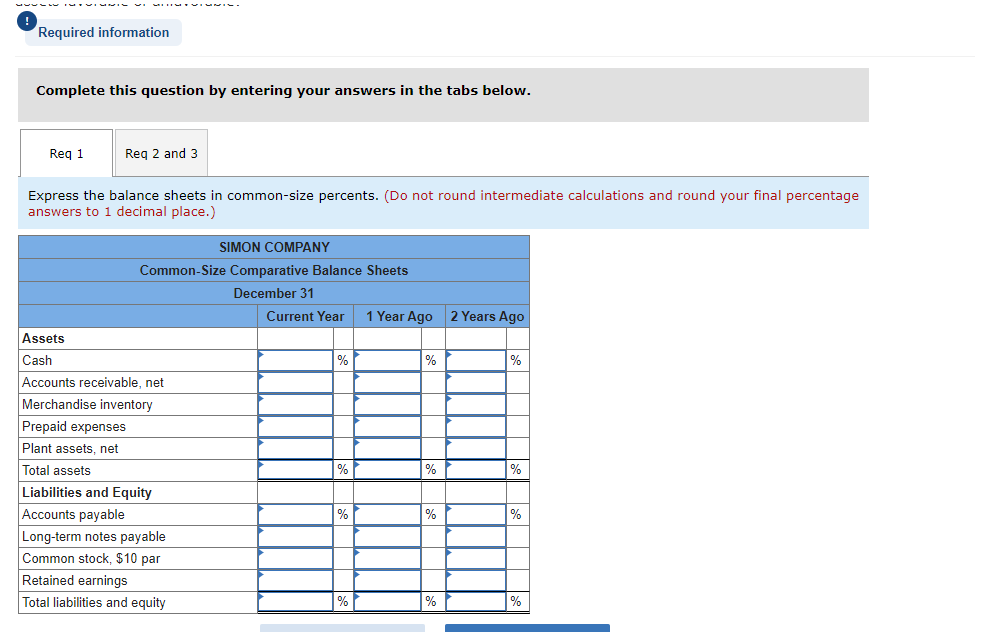This screenshot has width=982, height=635.
Task: Select Cash Current Year input field
Action: (296, 361)
